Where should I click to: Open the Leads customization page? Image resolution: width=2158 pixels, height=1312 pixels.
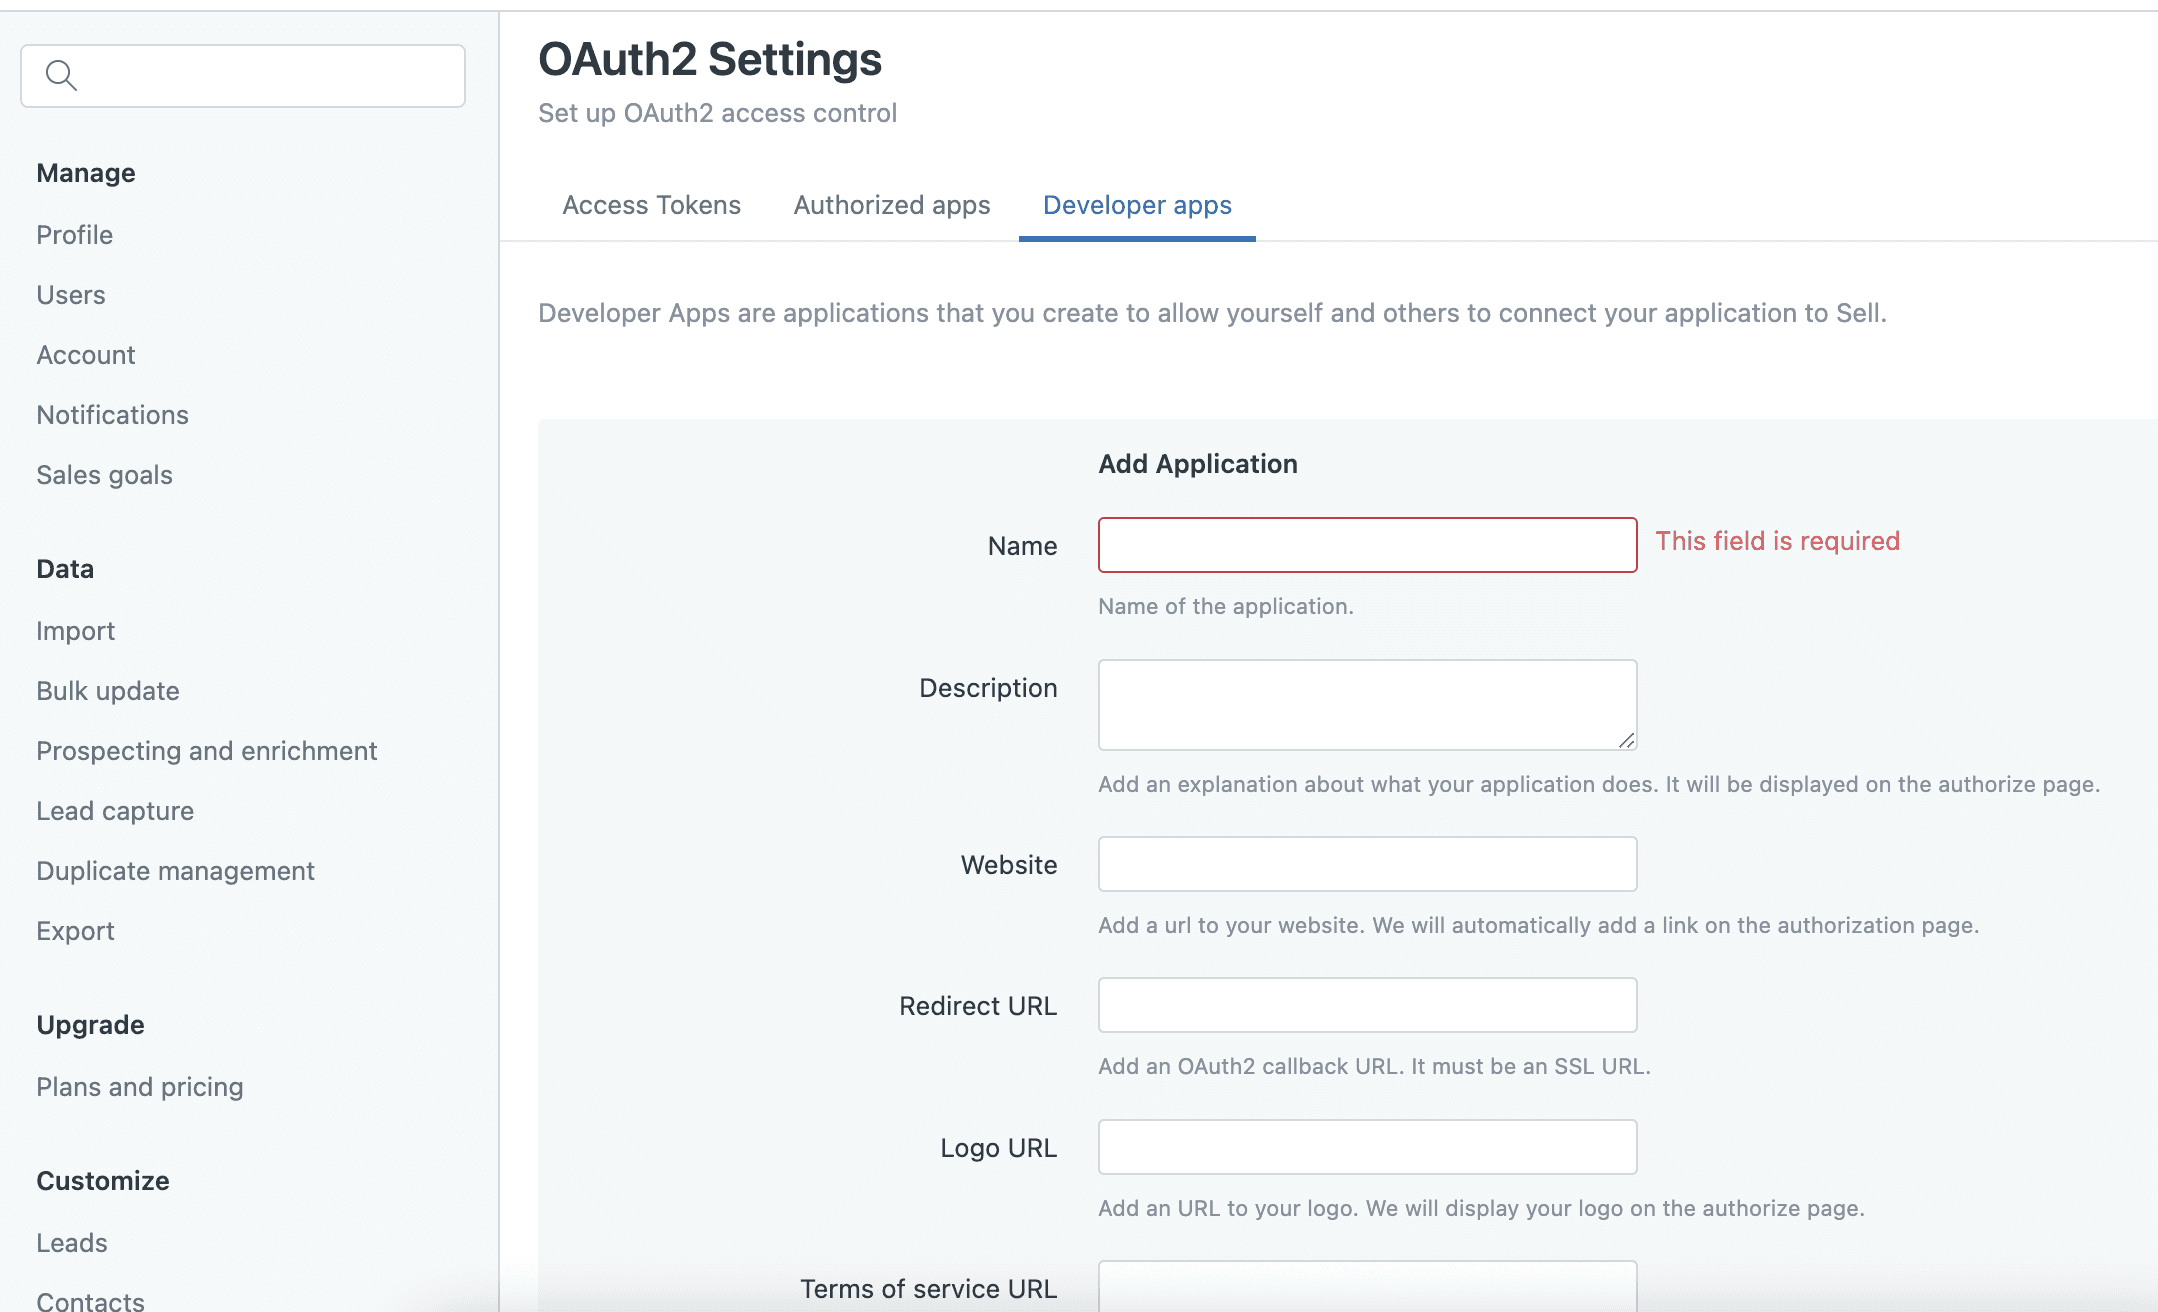coord(72,1242)
